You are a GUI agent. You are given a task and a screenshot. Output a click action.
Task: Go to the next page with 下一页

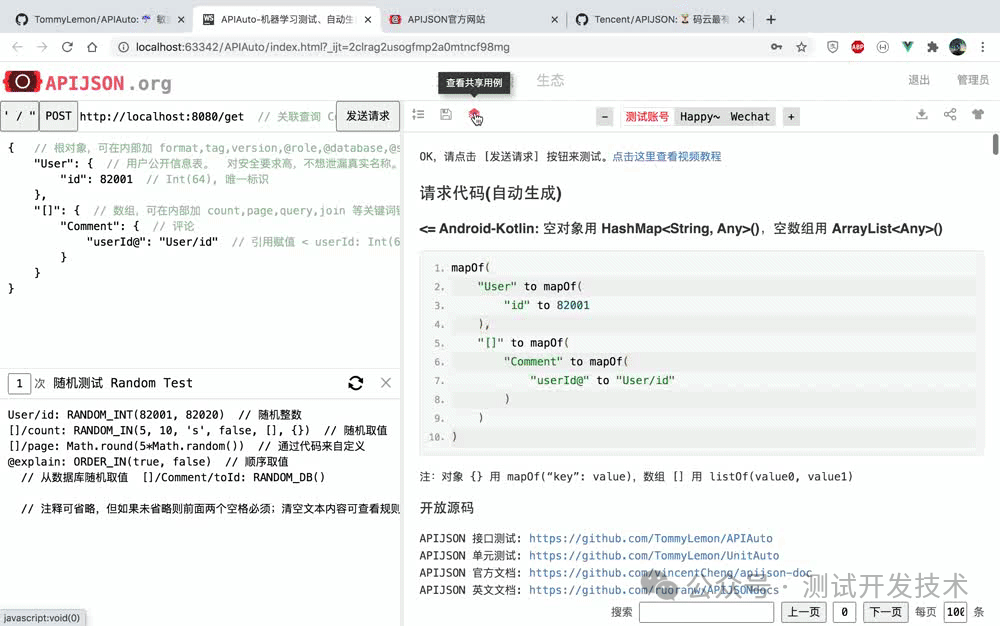click(x=886, y=612)
